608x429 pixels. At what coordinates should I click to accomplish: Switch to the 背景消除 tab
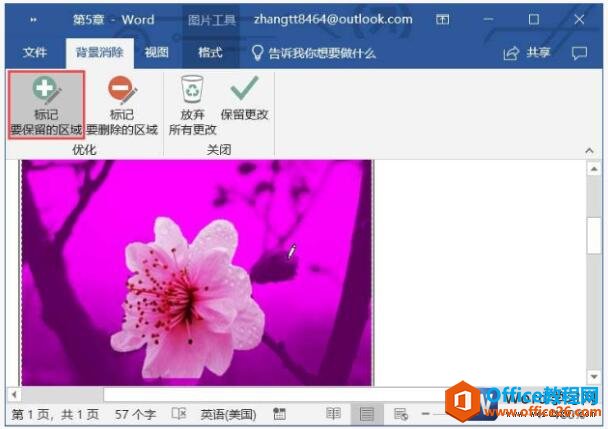click(x=100, y=53)
